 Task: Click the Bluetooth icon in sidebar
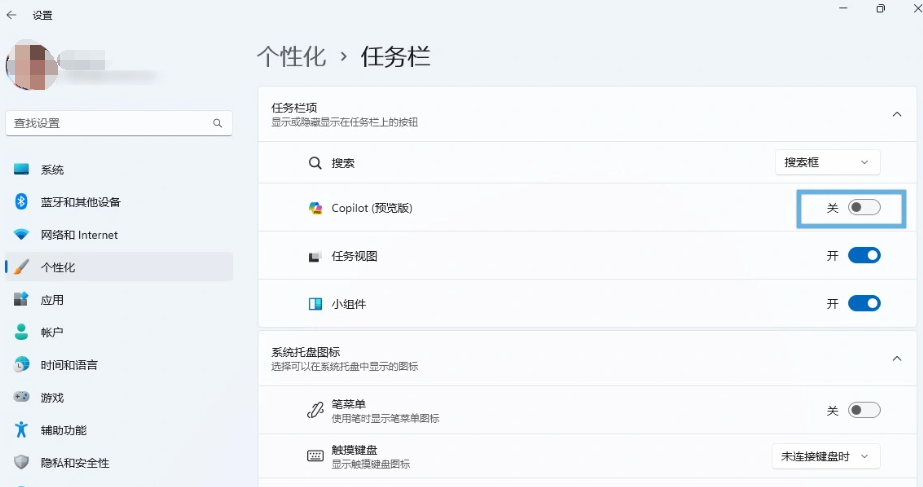point(21,202)
